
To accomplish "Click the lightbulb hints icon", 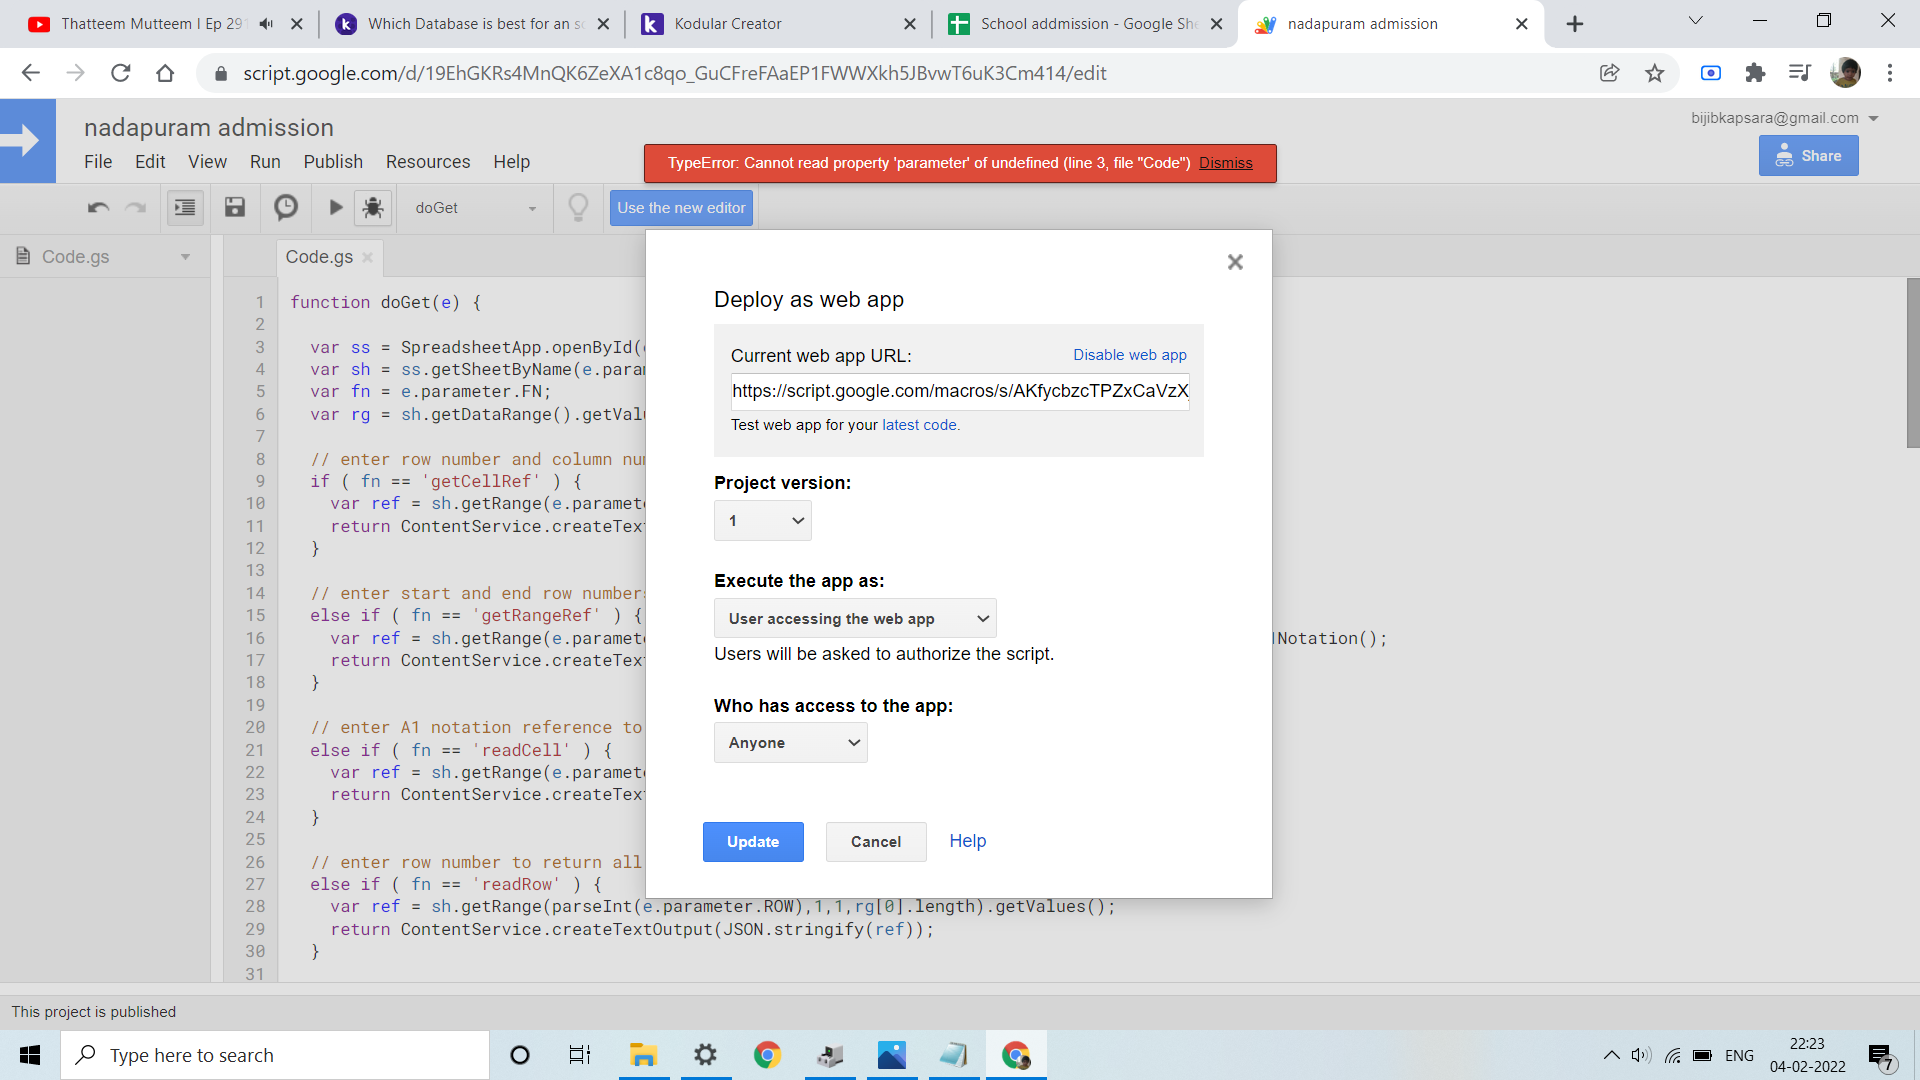I will 578,207.
